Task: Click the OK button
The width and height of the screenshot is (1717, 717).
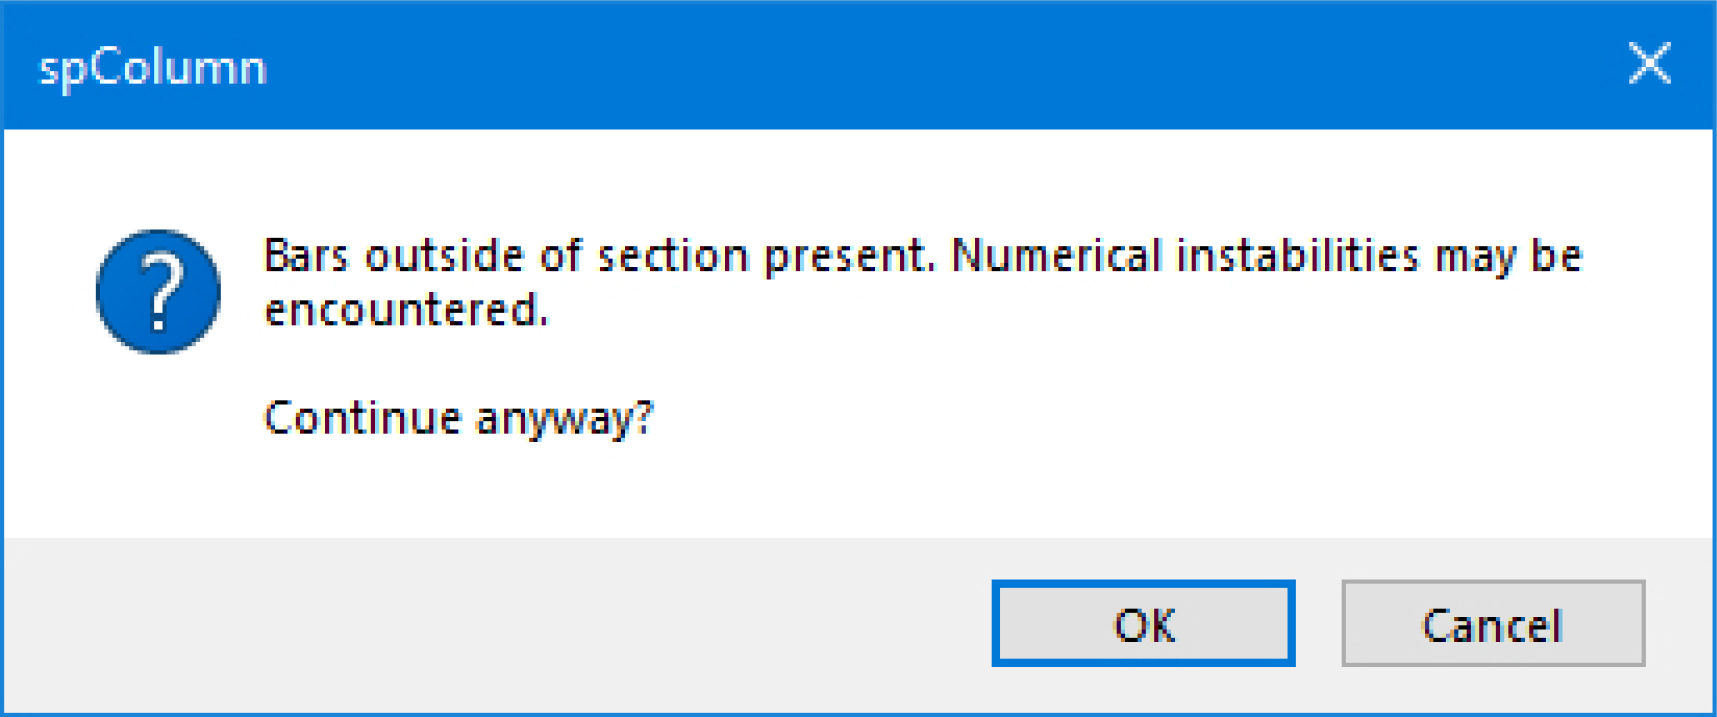Action: 1143,624
